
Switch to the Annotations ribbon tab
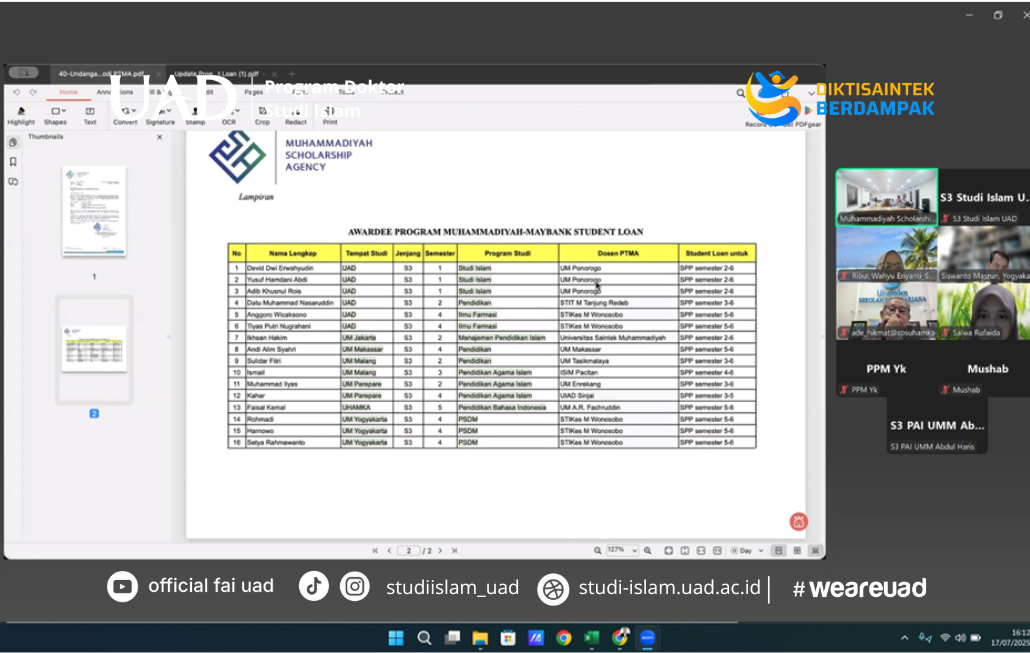(115, 92)
